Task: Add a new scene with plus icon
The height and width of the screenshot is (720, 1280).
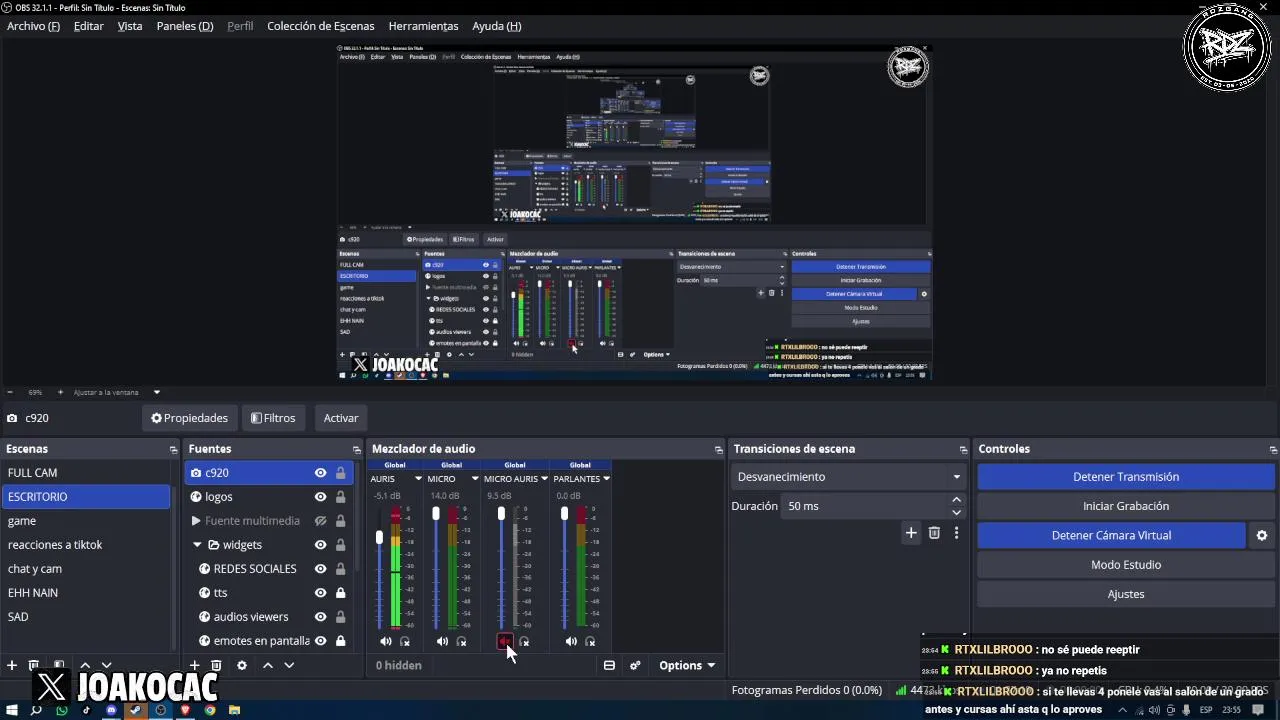Action: point(12,665)
